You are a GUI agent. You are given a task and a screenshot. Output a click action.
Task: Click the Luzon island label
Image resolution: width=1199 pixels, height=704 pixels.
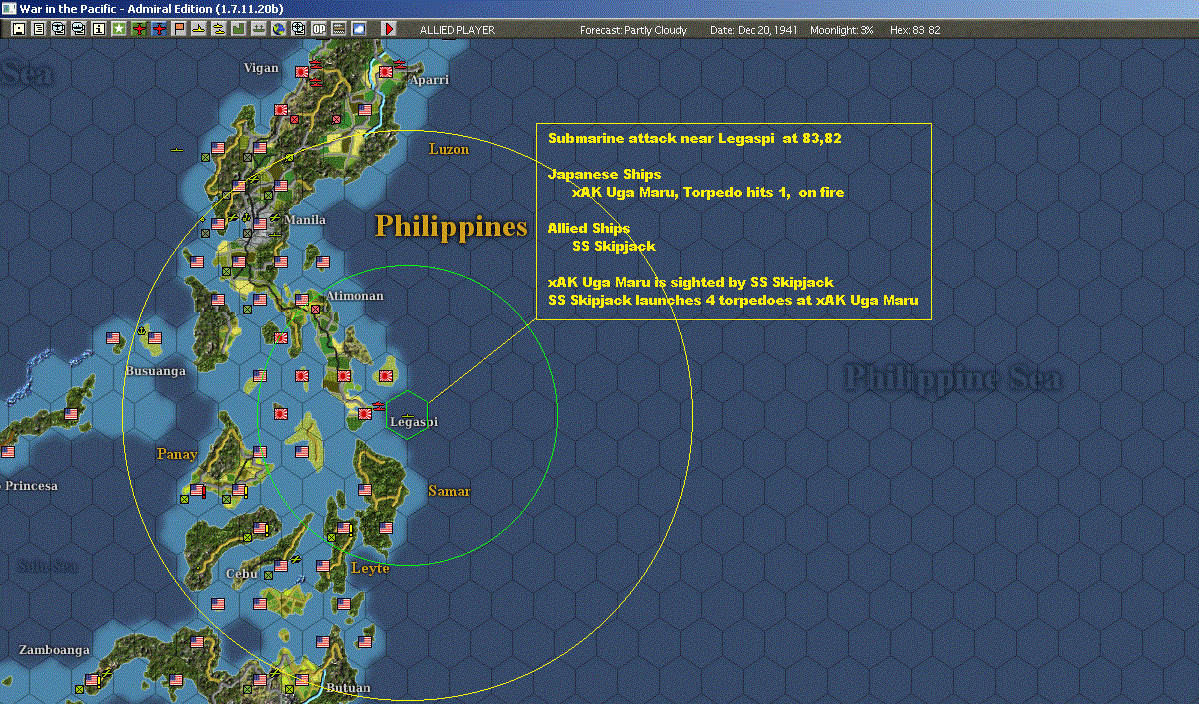449,149
